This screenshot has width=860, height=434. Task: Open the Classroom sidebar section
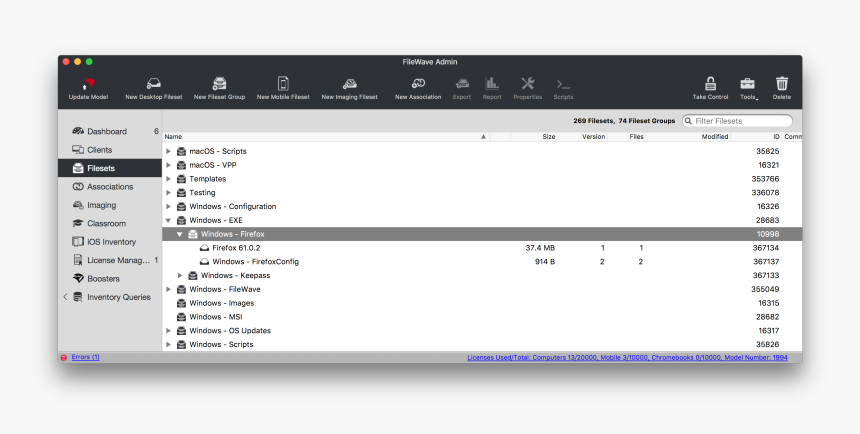(x=110, y=223)
